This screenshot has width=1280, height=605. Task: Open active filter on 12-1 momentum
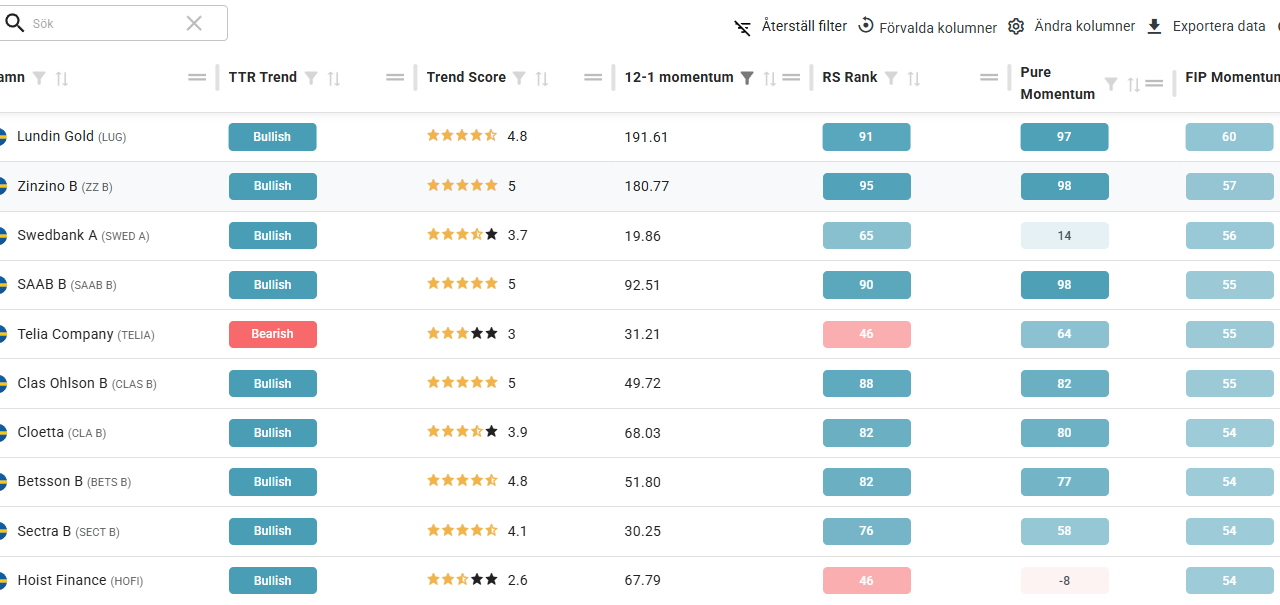[x=747, y=78]
